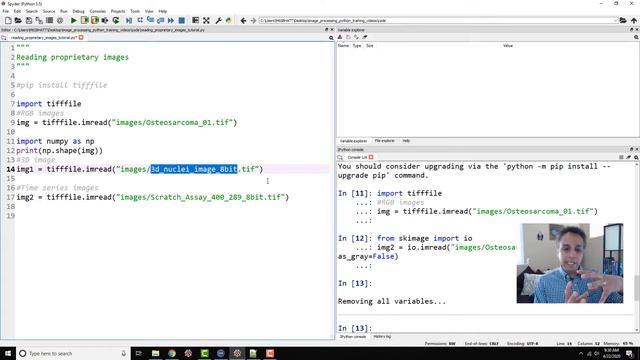The image size is (640, 360).
Task: Open the PYTHONPATH manager
Action: point(229,20)
